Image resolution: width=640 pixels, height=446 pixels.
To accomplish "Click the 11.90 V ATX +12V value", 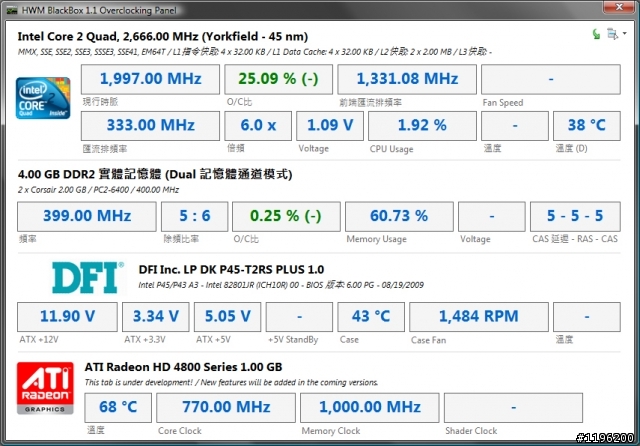I will point(67,317).
